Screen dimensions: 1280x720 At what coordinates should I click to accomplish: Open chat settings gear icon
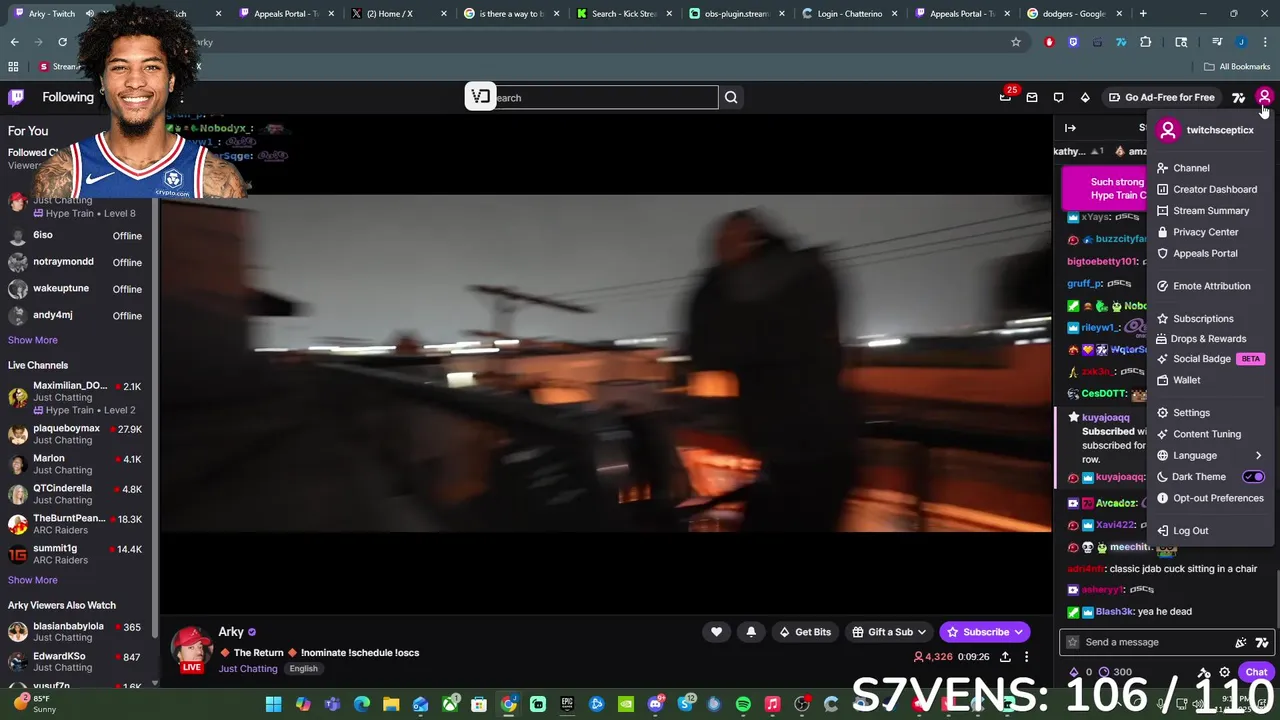coord(1224,672)
